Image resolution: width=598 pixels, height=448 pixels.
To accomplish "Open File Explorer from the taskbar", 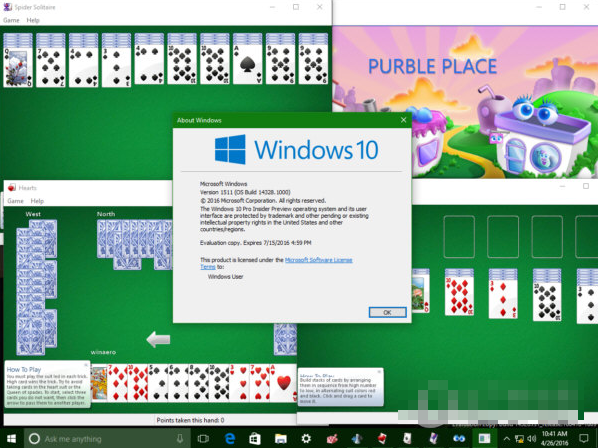I will [280, 438].
